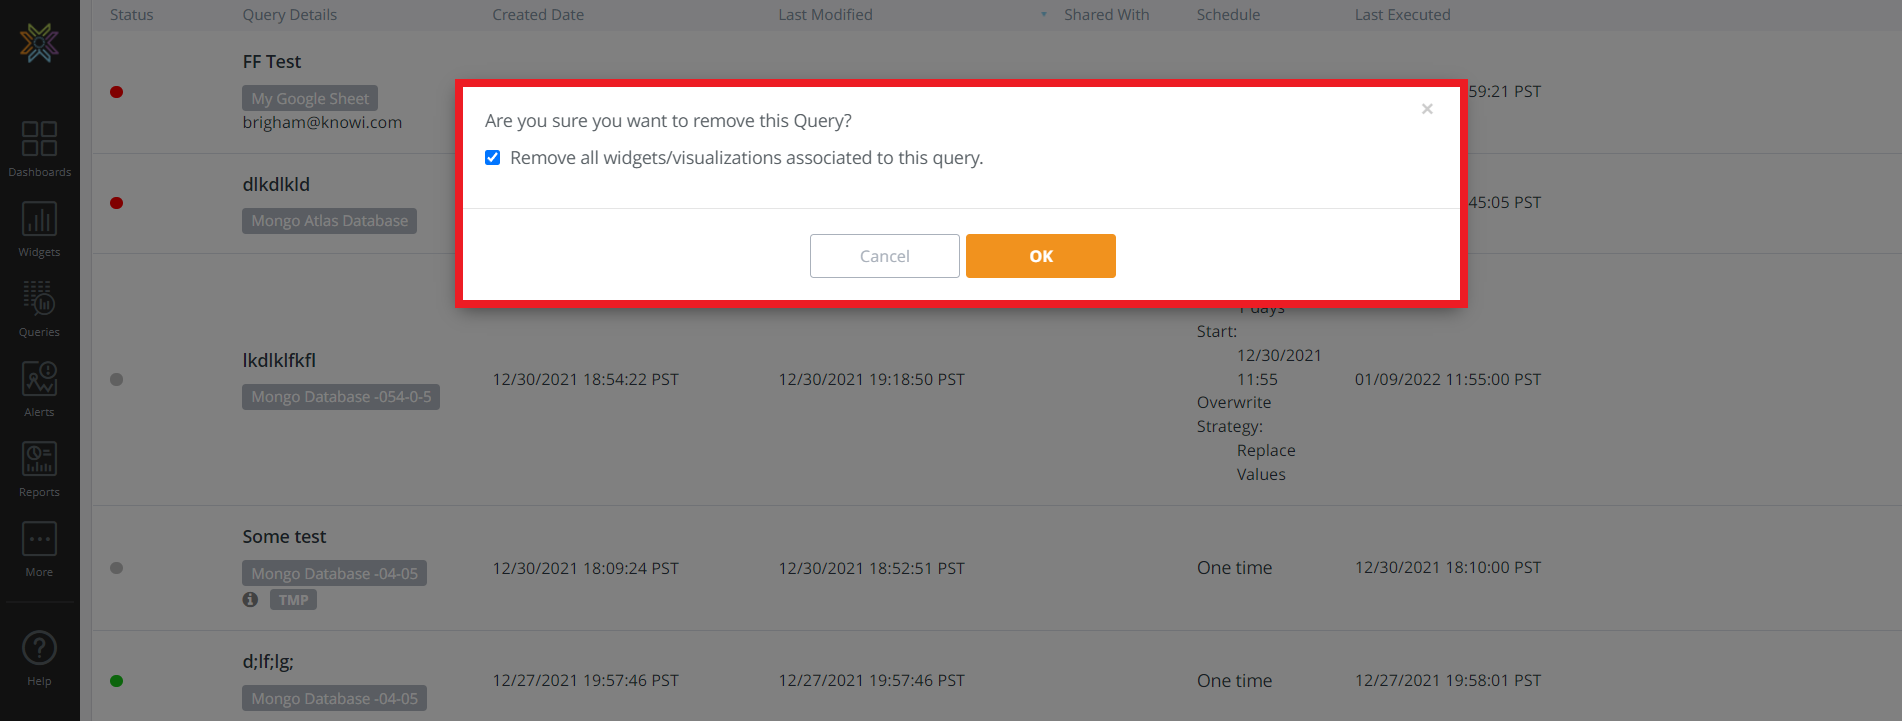Go to Queries in the sidebar
Screen dimensions: 1902x721
click(x=39, y=300)
